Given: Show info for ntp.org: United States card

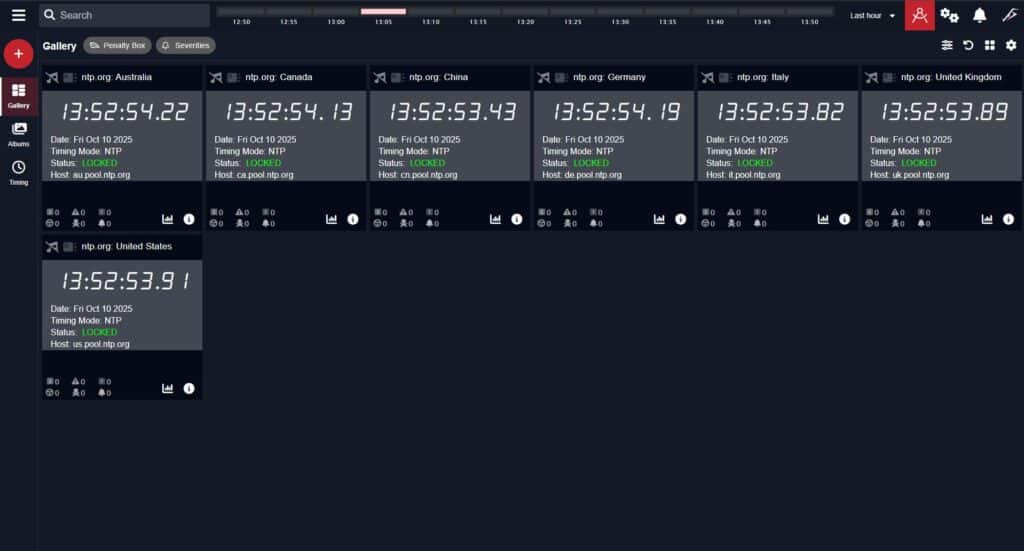Looking at the screenshot, I should (x=189, y=388).
